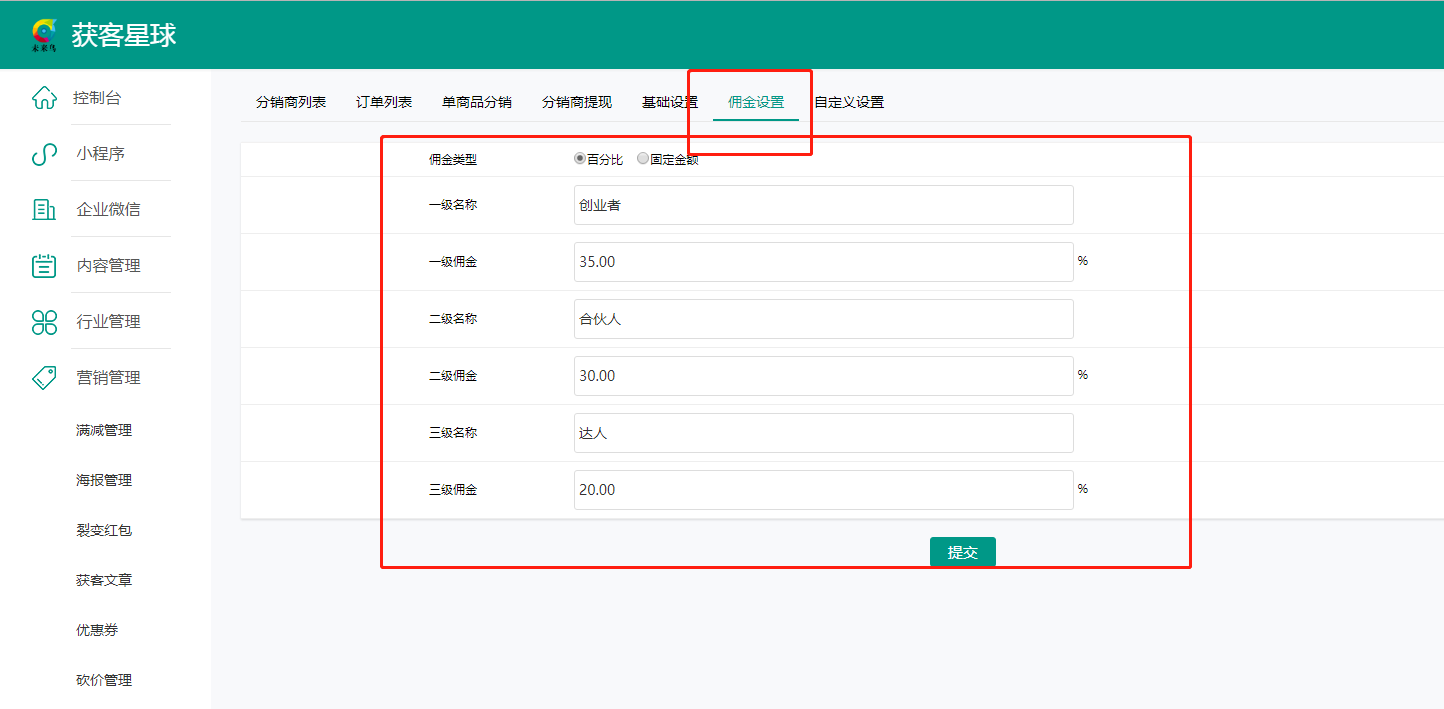This screenshot has width=1444, height=709.
Task: Open the 订单列表 tab
Action: pyautogui.click(x=384, y=102)
